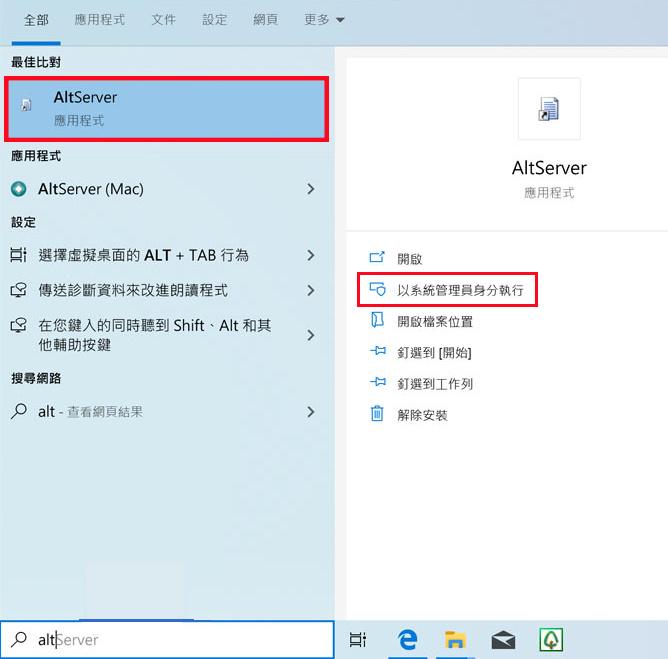668x659 pixels.
Task: Click the icon beside 傳送診斷資料來改進朗讀程式
Action: (18, 290)
